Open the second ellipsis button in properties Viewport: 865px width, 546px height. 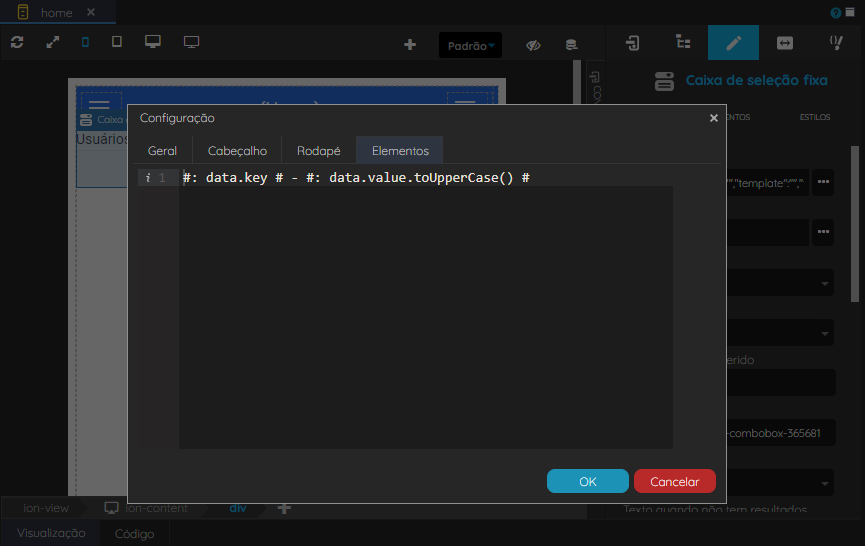click(823, 232)
